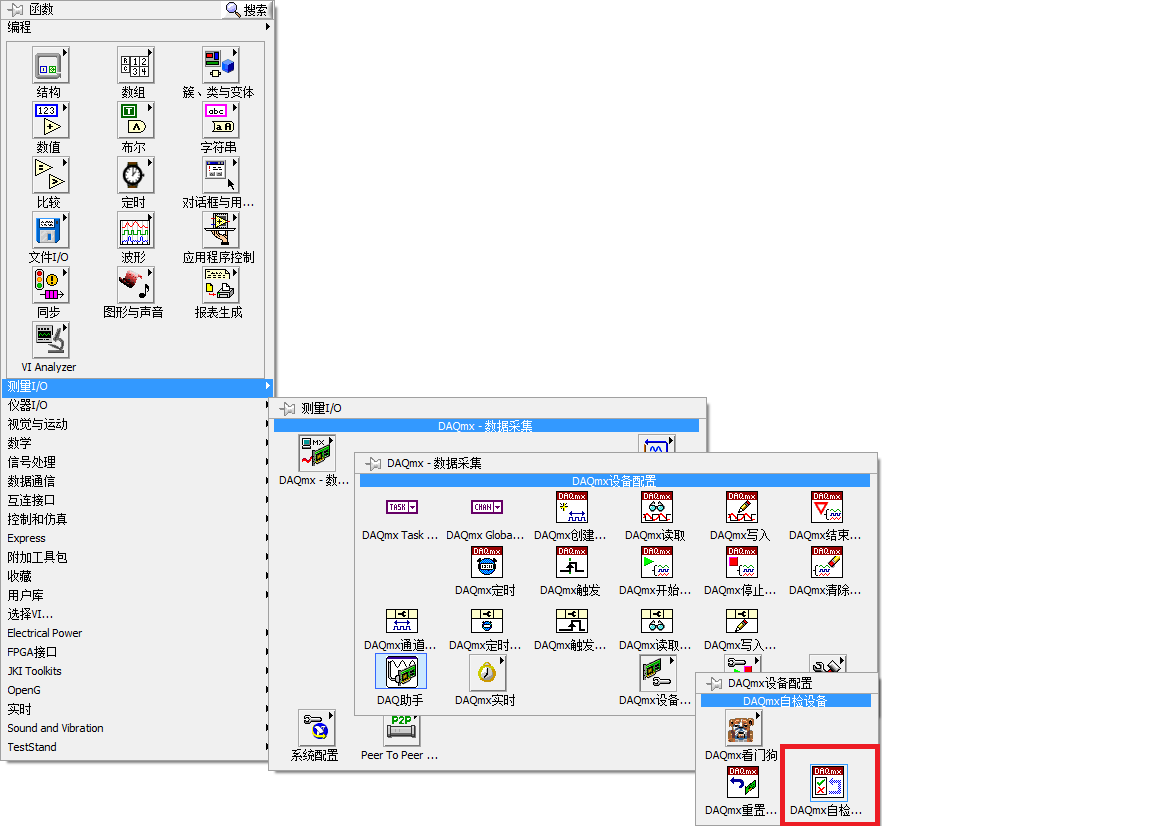Select the DAQmx触发 property node
The width and height of the screenshot is (1152, 826).
coord(572,621)
